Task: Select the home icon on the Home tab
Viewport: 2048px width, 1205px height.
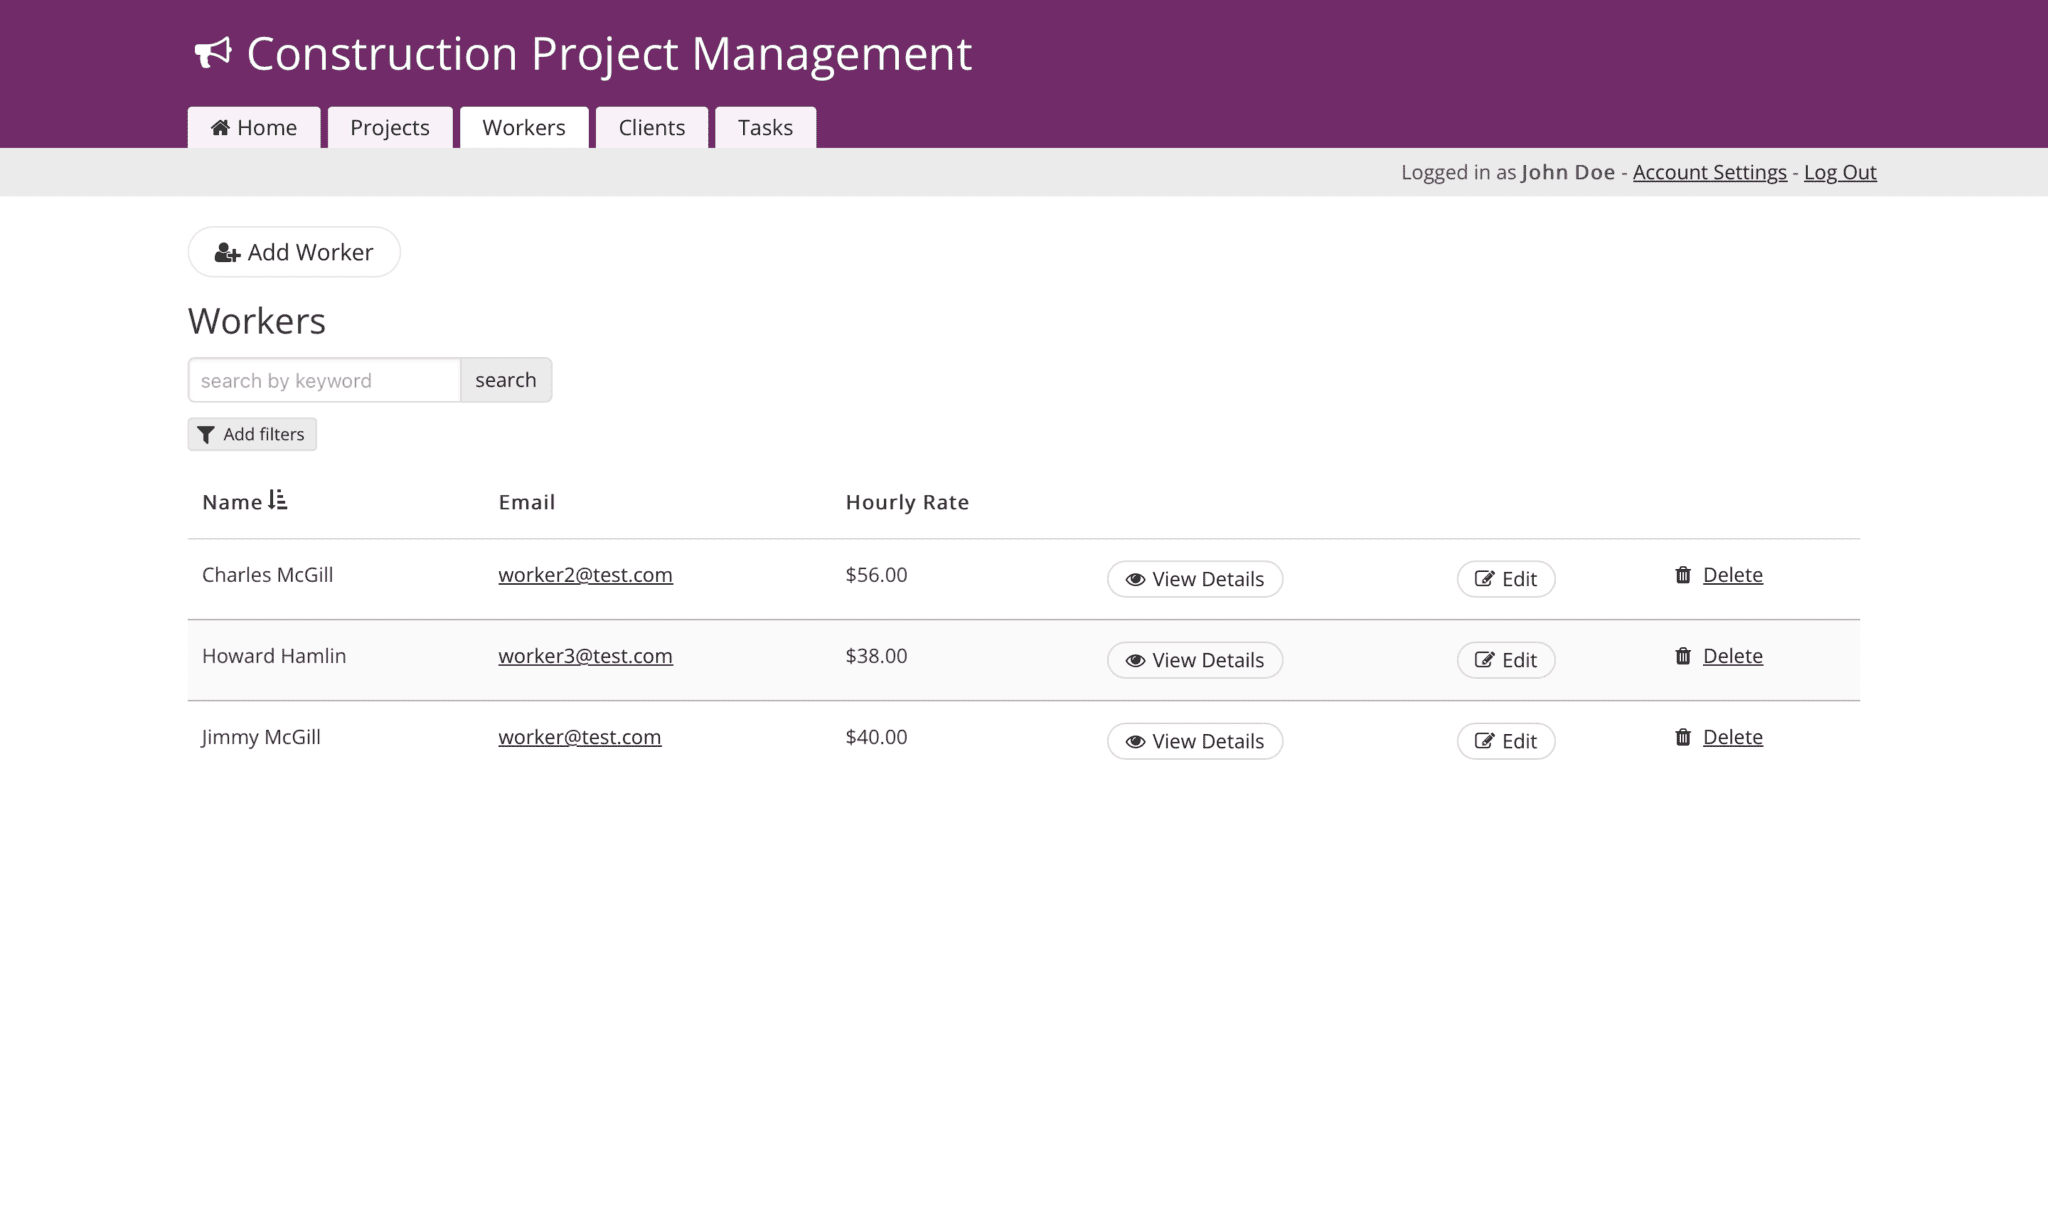Action: tap(220, 127)
